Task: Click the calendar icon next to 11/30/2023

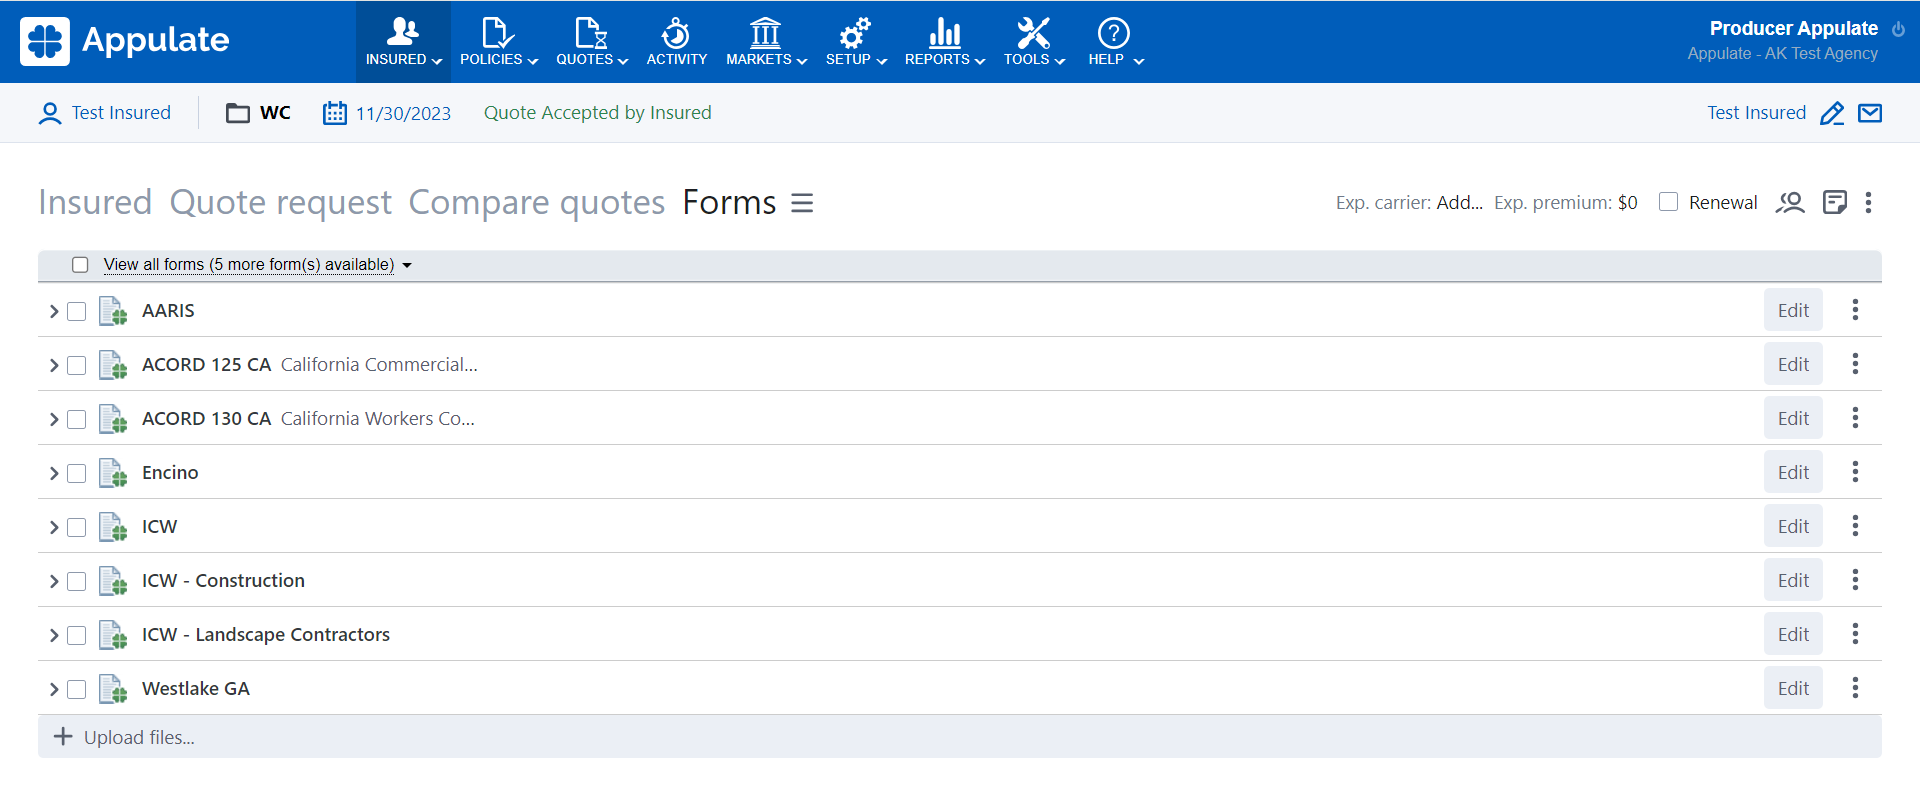Action: tap(334, 113)
